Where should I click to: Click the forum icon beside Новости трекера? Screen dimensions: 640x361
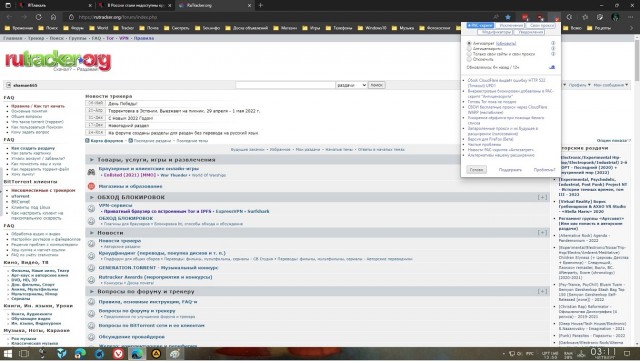(x=91, y=243)
